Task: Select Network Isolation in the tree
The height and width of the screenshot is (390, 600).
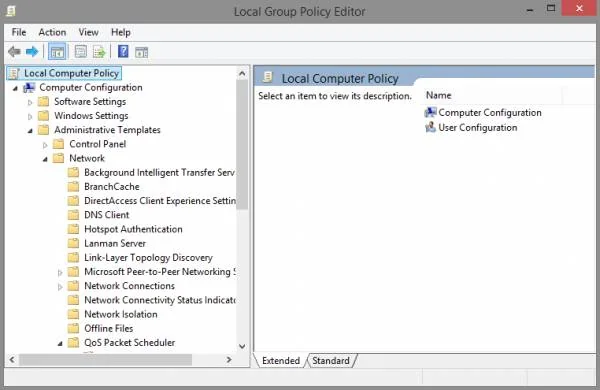Action: coord(121,314)
